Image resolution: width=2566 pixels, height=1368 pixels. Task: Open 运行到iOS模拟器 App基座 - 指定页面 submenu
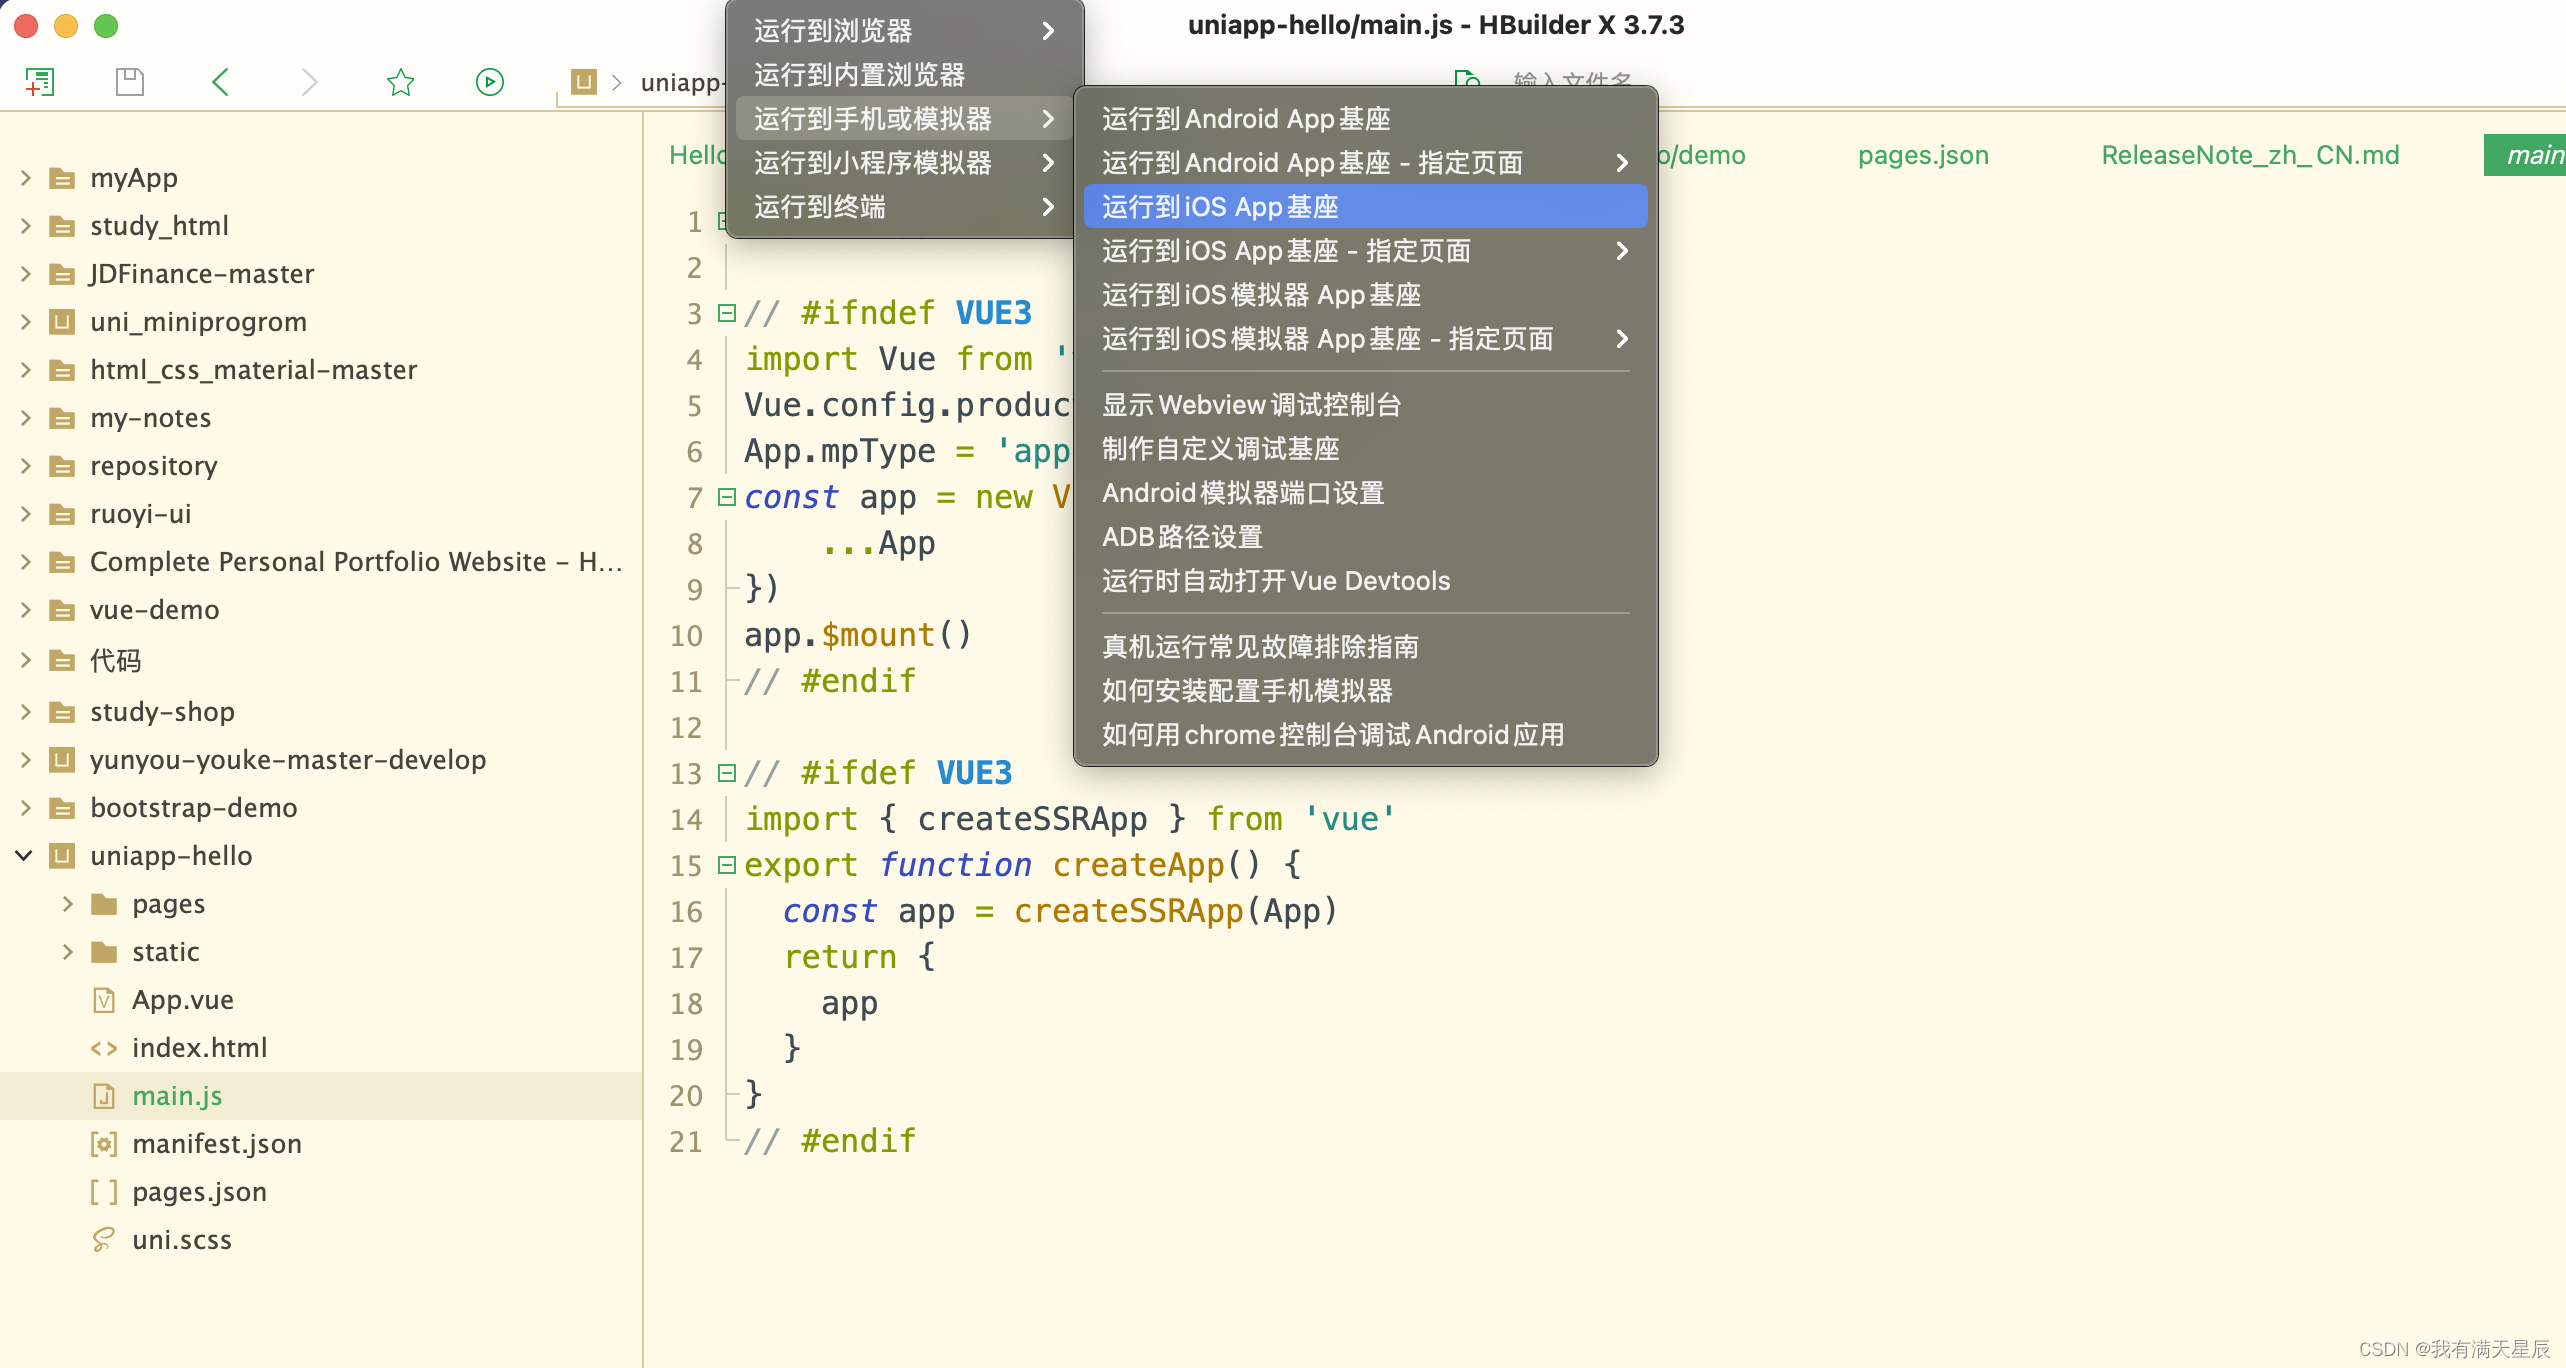point(1365,338)
